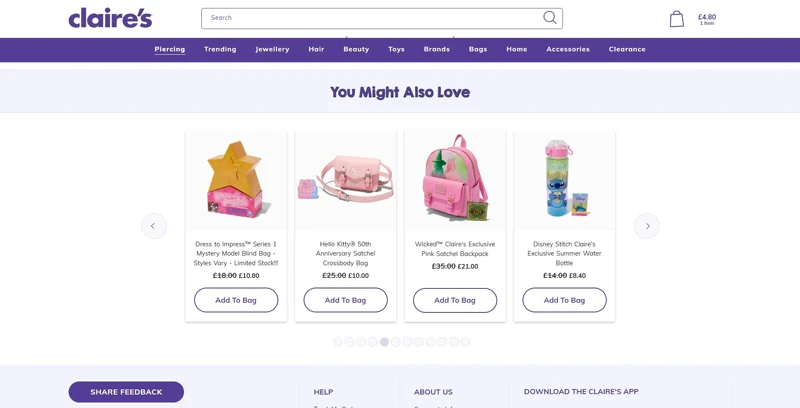Go to previous carousel slide arrow
Viewport: 800px width, 408px height.
pos(154,226)
